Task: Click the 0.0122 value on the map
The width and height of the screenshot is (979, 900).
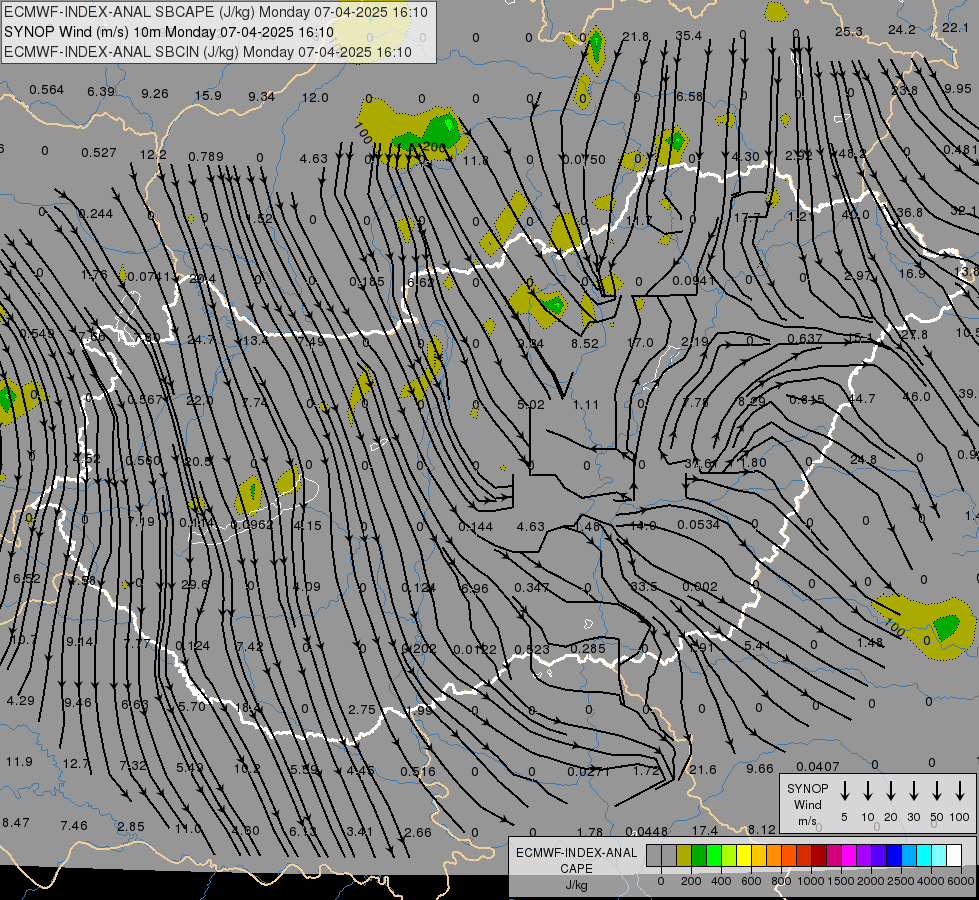Action: pyautogui.click(x=475, y=650)
